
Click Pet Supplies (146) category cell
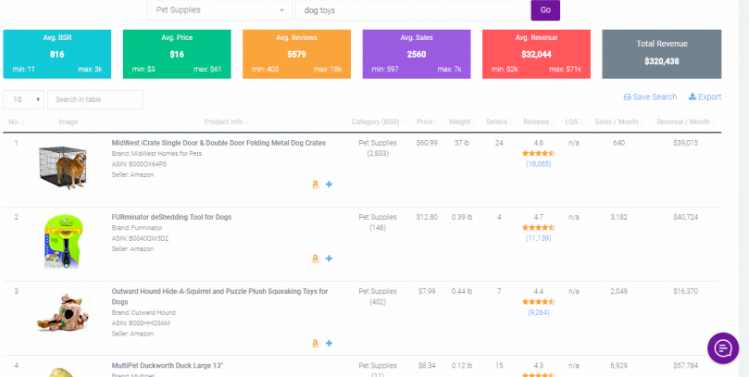377,222
